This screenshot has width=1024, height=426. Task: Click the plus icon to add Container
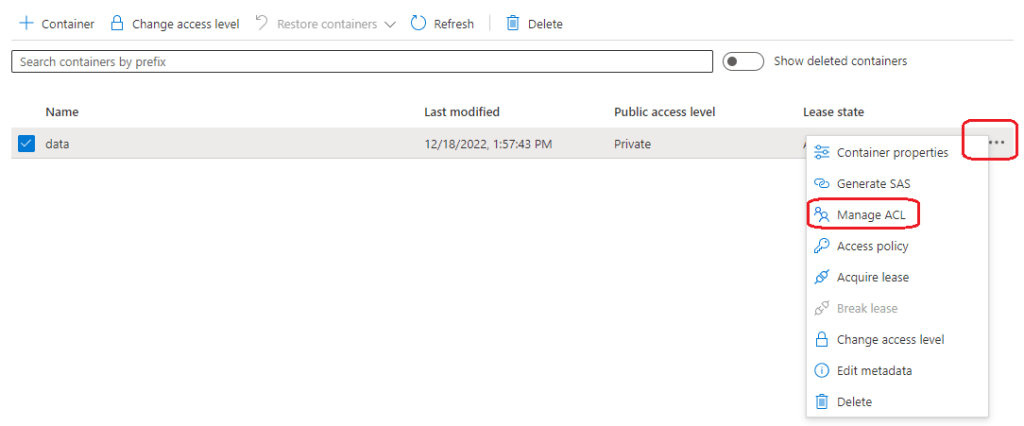coord(26,23)
